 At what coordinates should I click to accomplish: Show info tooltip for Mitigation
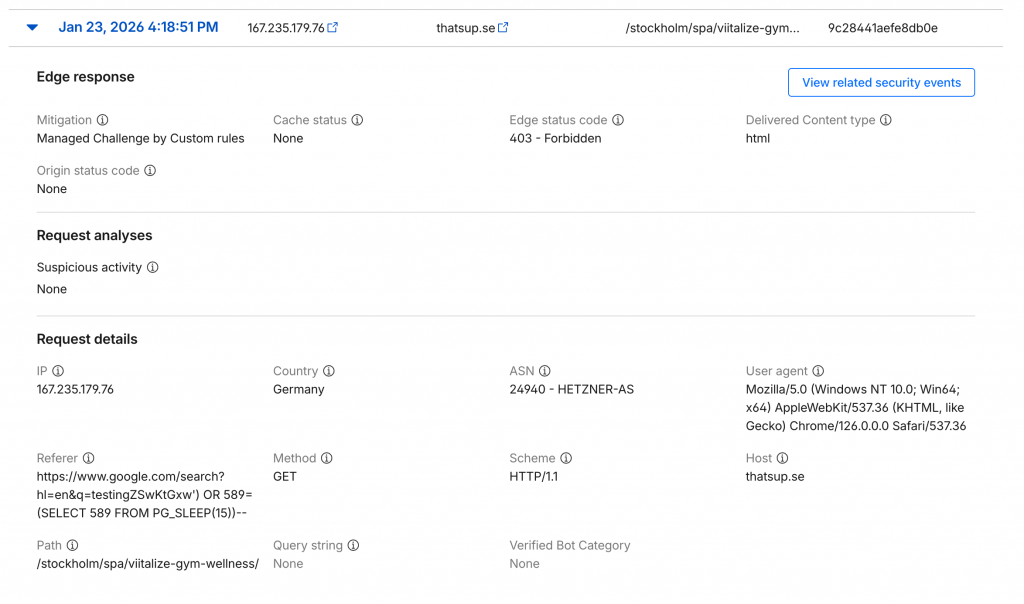103,120
